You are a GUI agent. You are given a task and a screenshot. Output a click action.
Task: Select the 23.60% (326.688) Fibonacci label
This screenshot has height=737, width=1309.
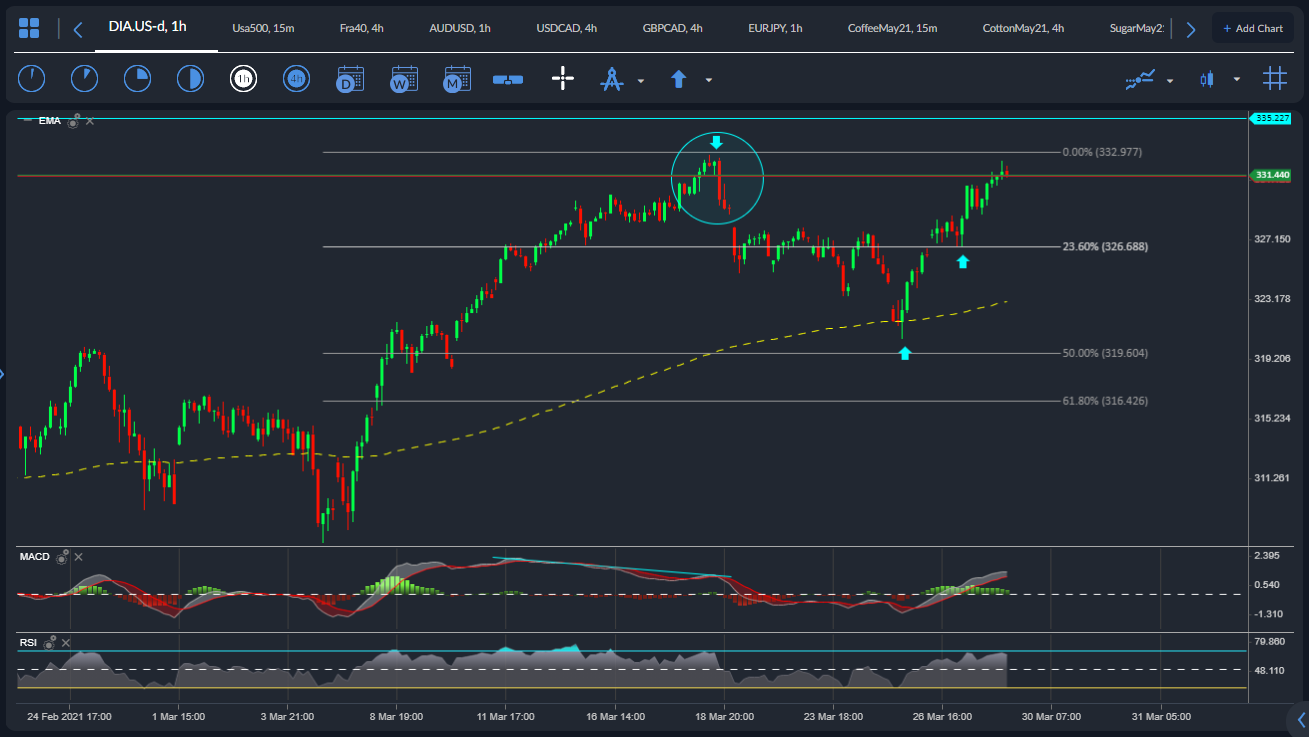1104,246
